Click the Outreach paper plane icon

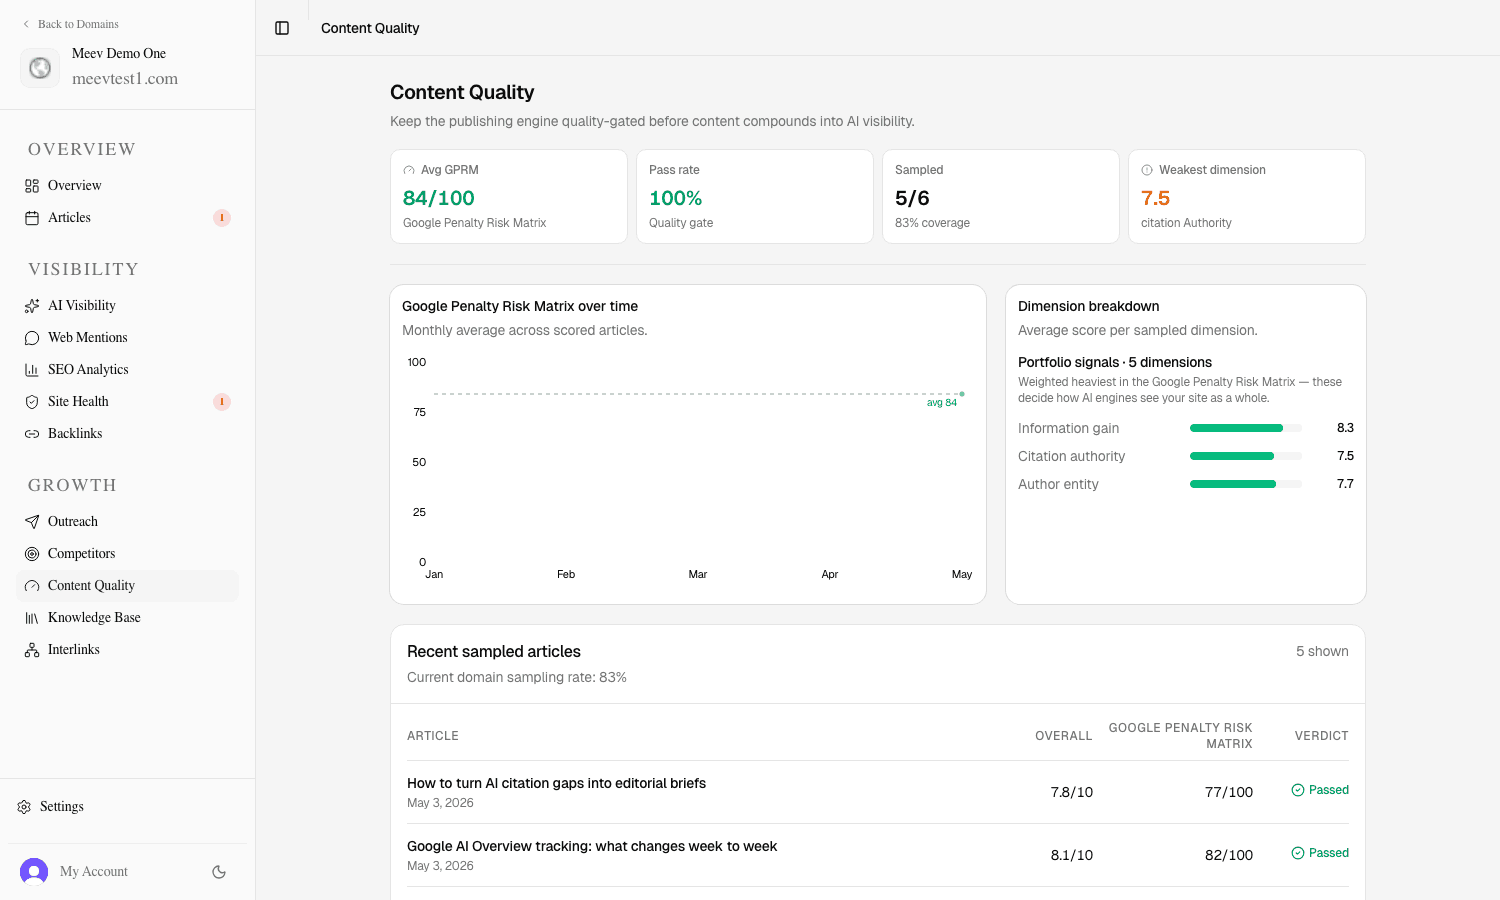32,522
